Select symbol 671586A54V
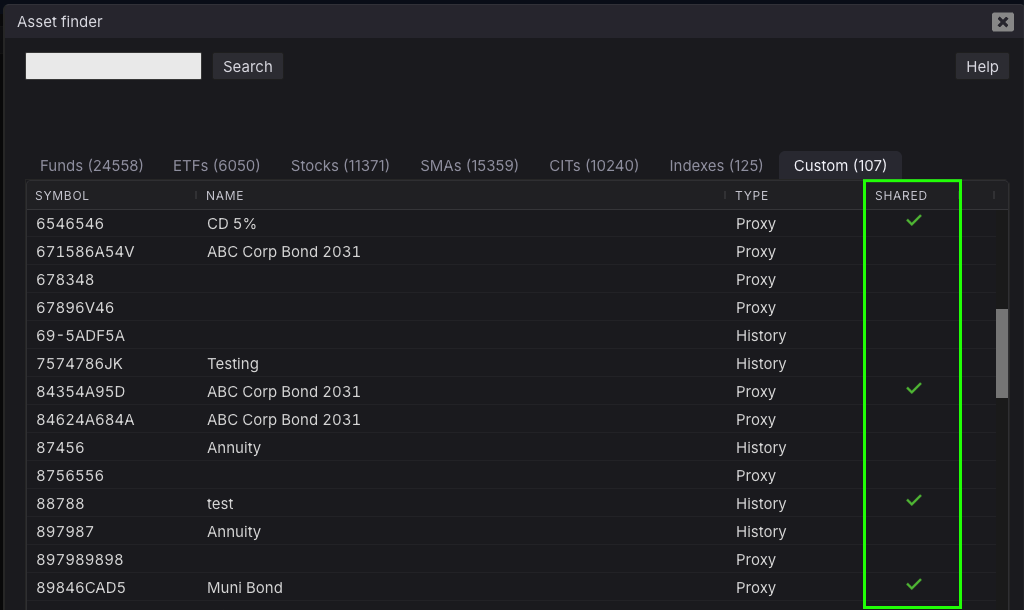Screen dimensions: 1024x610 [x=86, y=252]
